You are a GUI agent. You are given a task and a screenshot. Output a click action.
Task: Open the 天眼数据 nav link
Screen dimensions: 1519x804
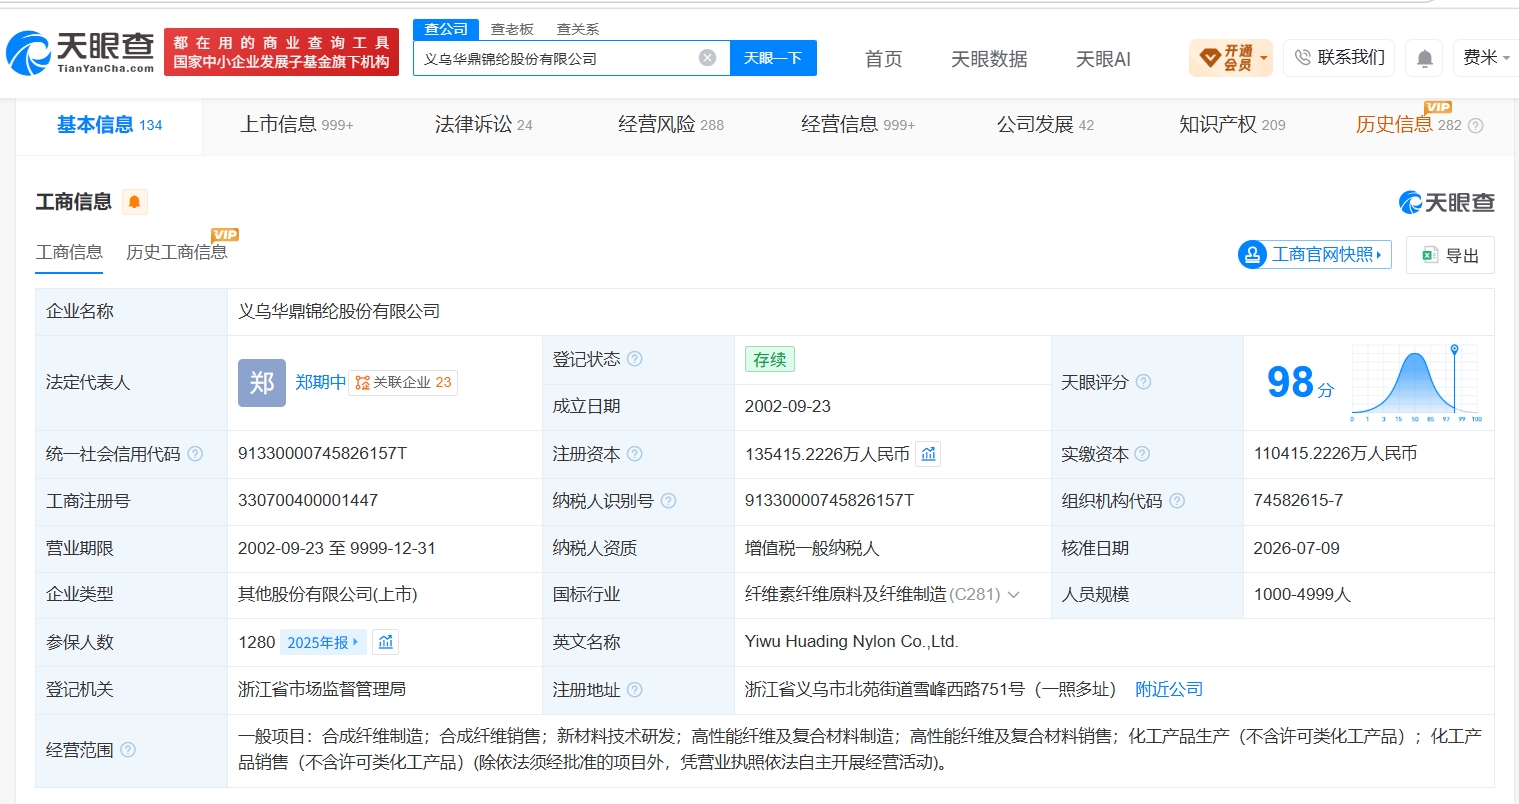pos(989,59)
